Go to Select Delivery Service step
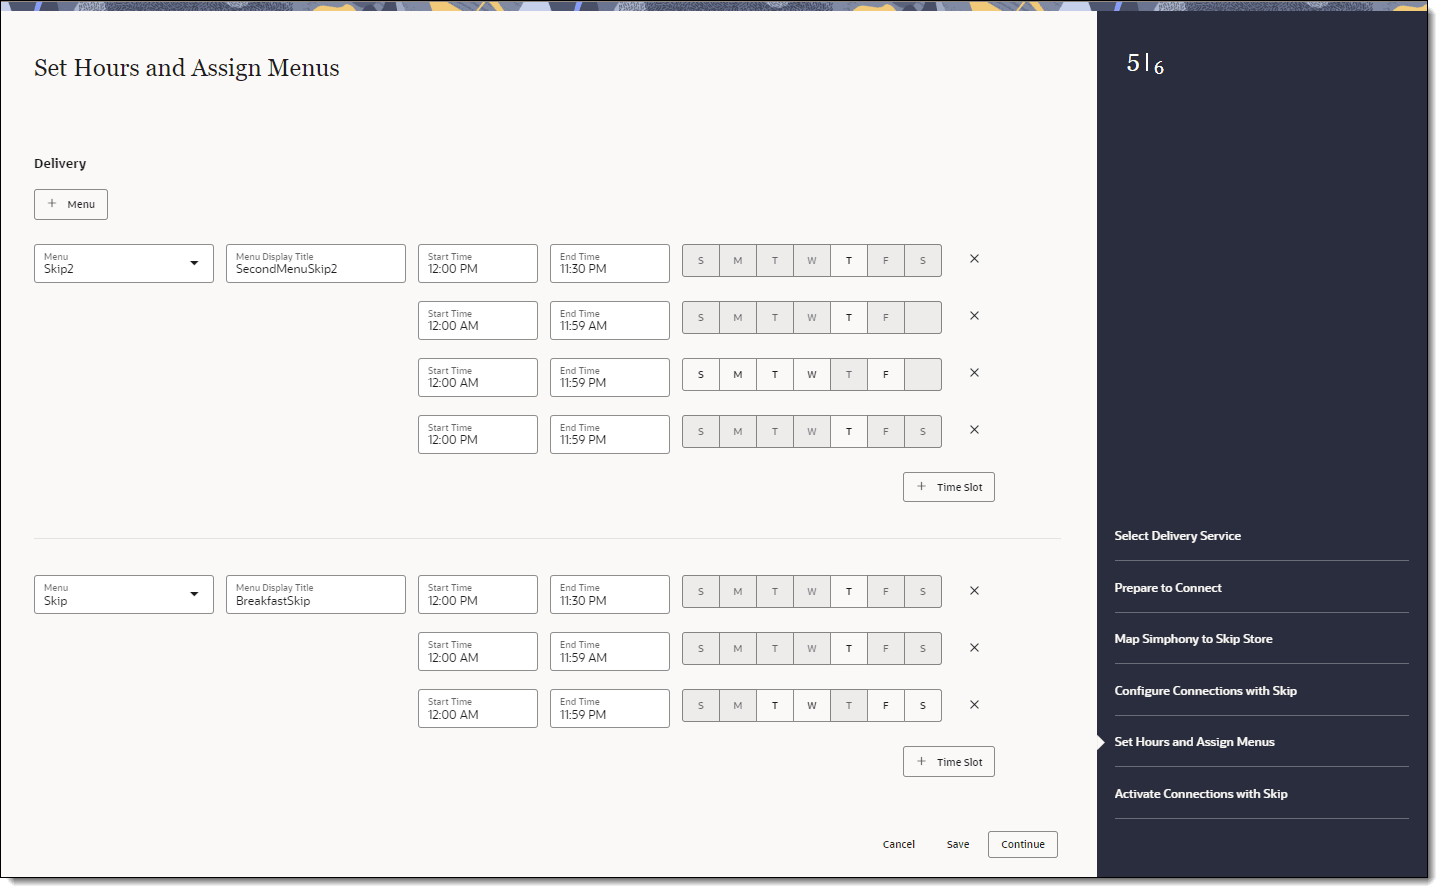 pos(1178,536)
